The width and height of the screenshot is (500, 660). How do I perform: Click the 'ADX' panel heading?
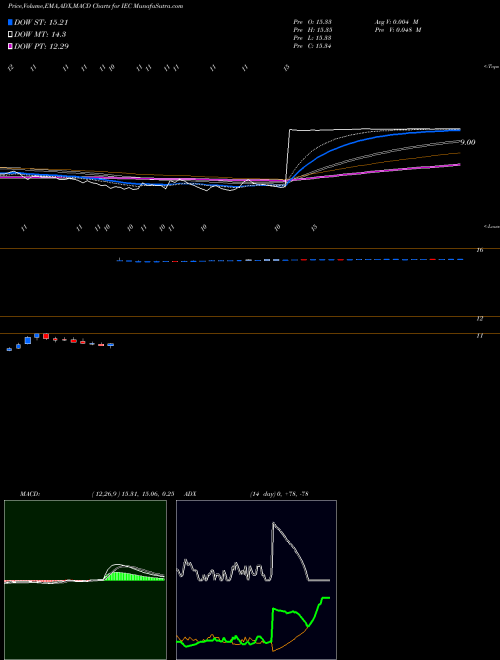click(x=191, y=494)
